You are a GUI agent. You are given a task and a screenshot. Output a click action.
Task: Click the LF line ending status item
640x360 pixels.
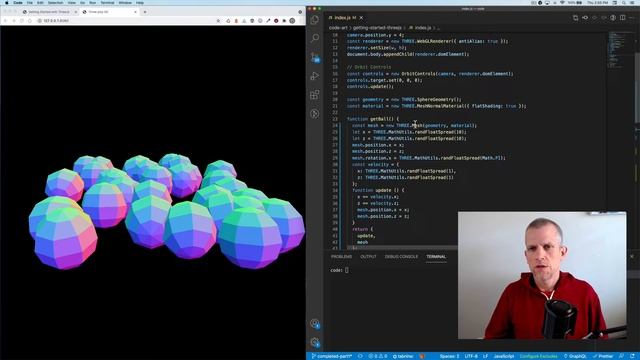(486, 356)
